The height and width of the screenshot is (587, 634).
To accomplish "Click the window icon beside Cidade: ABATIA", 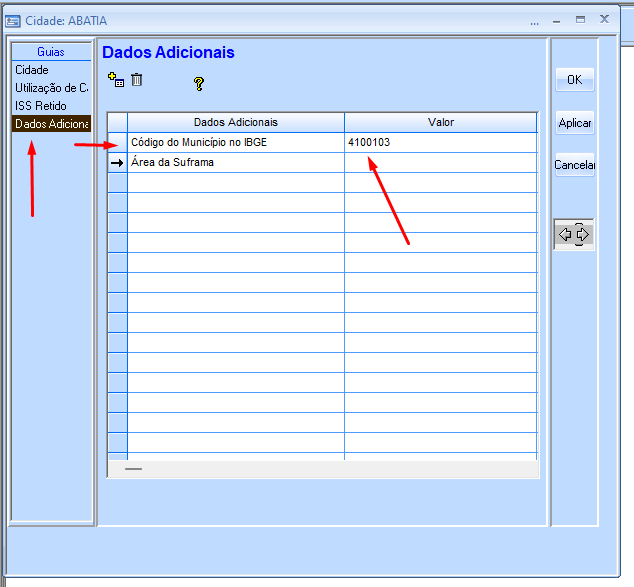I will (12, 21).
